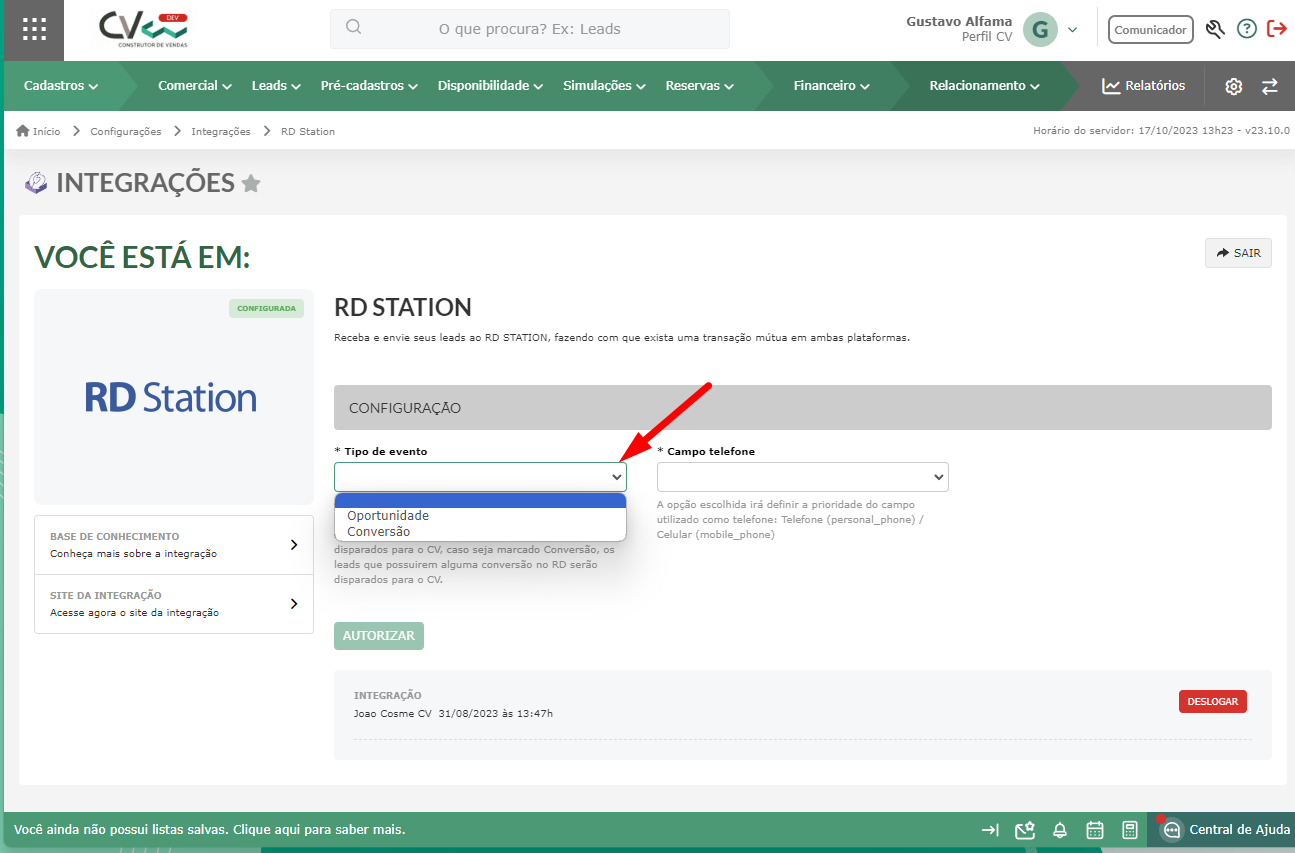Click the Comunicador button
1295x853 pixels.
tap(1150, 30)
